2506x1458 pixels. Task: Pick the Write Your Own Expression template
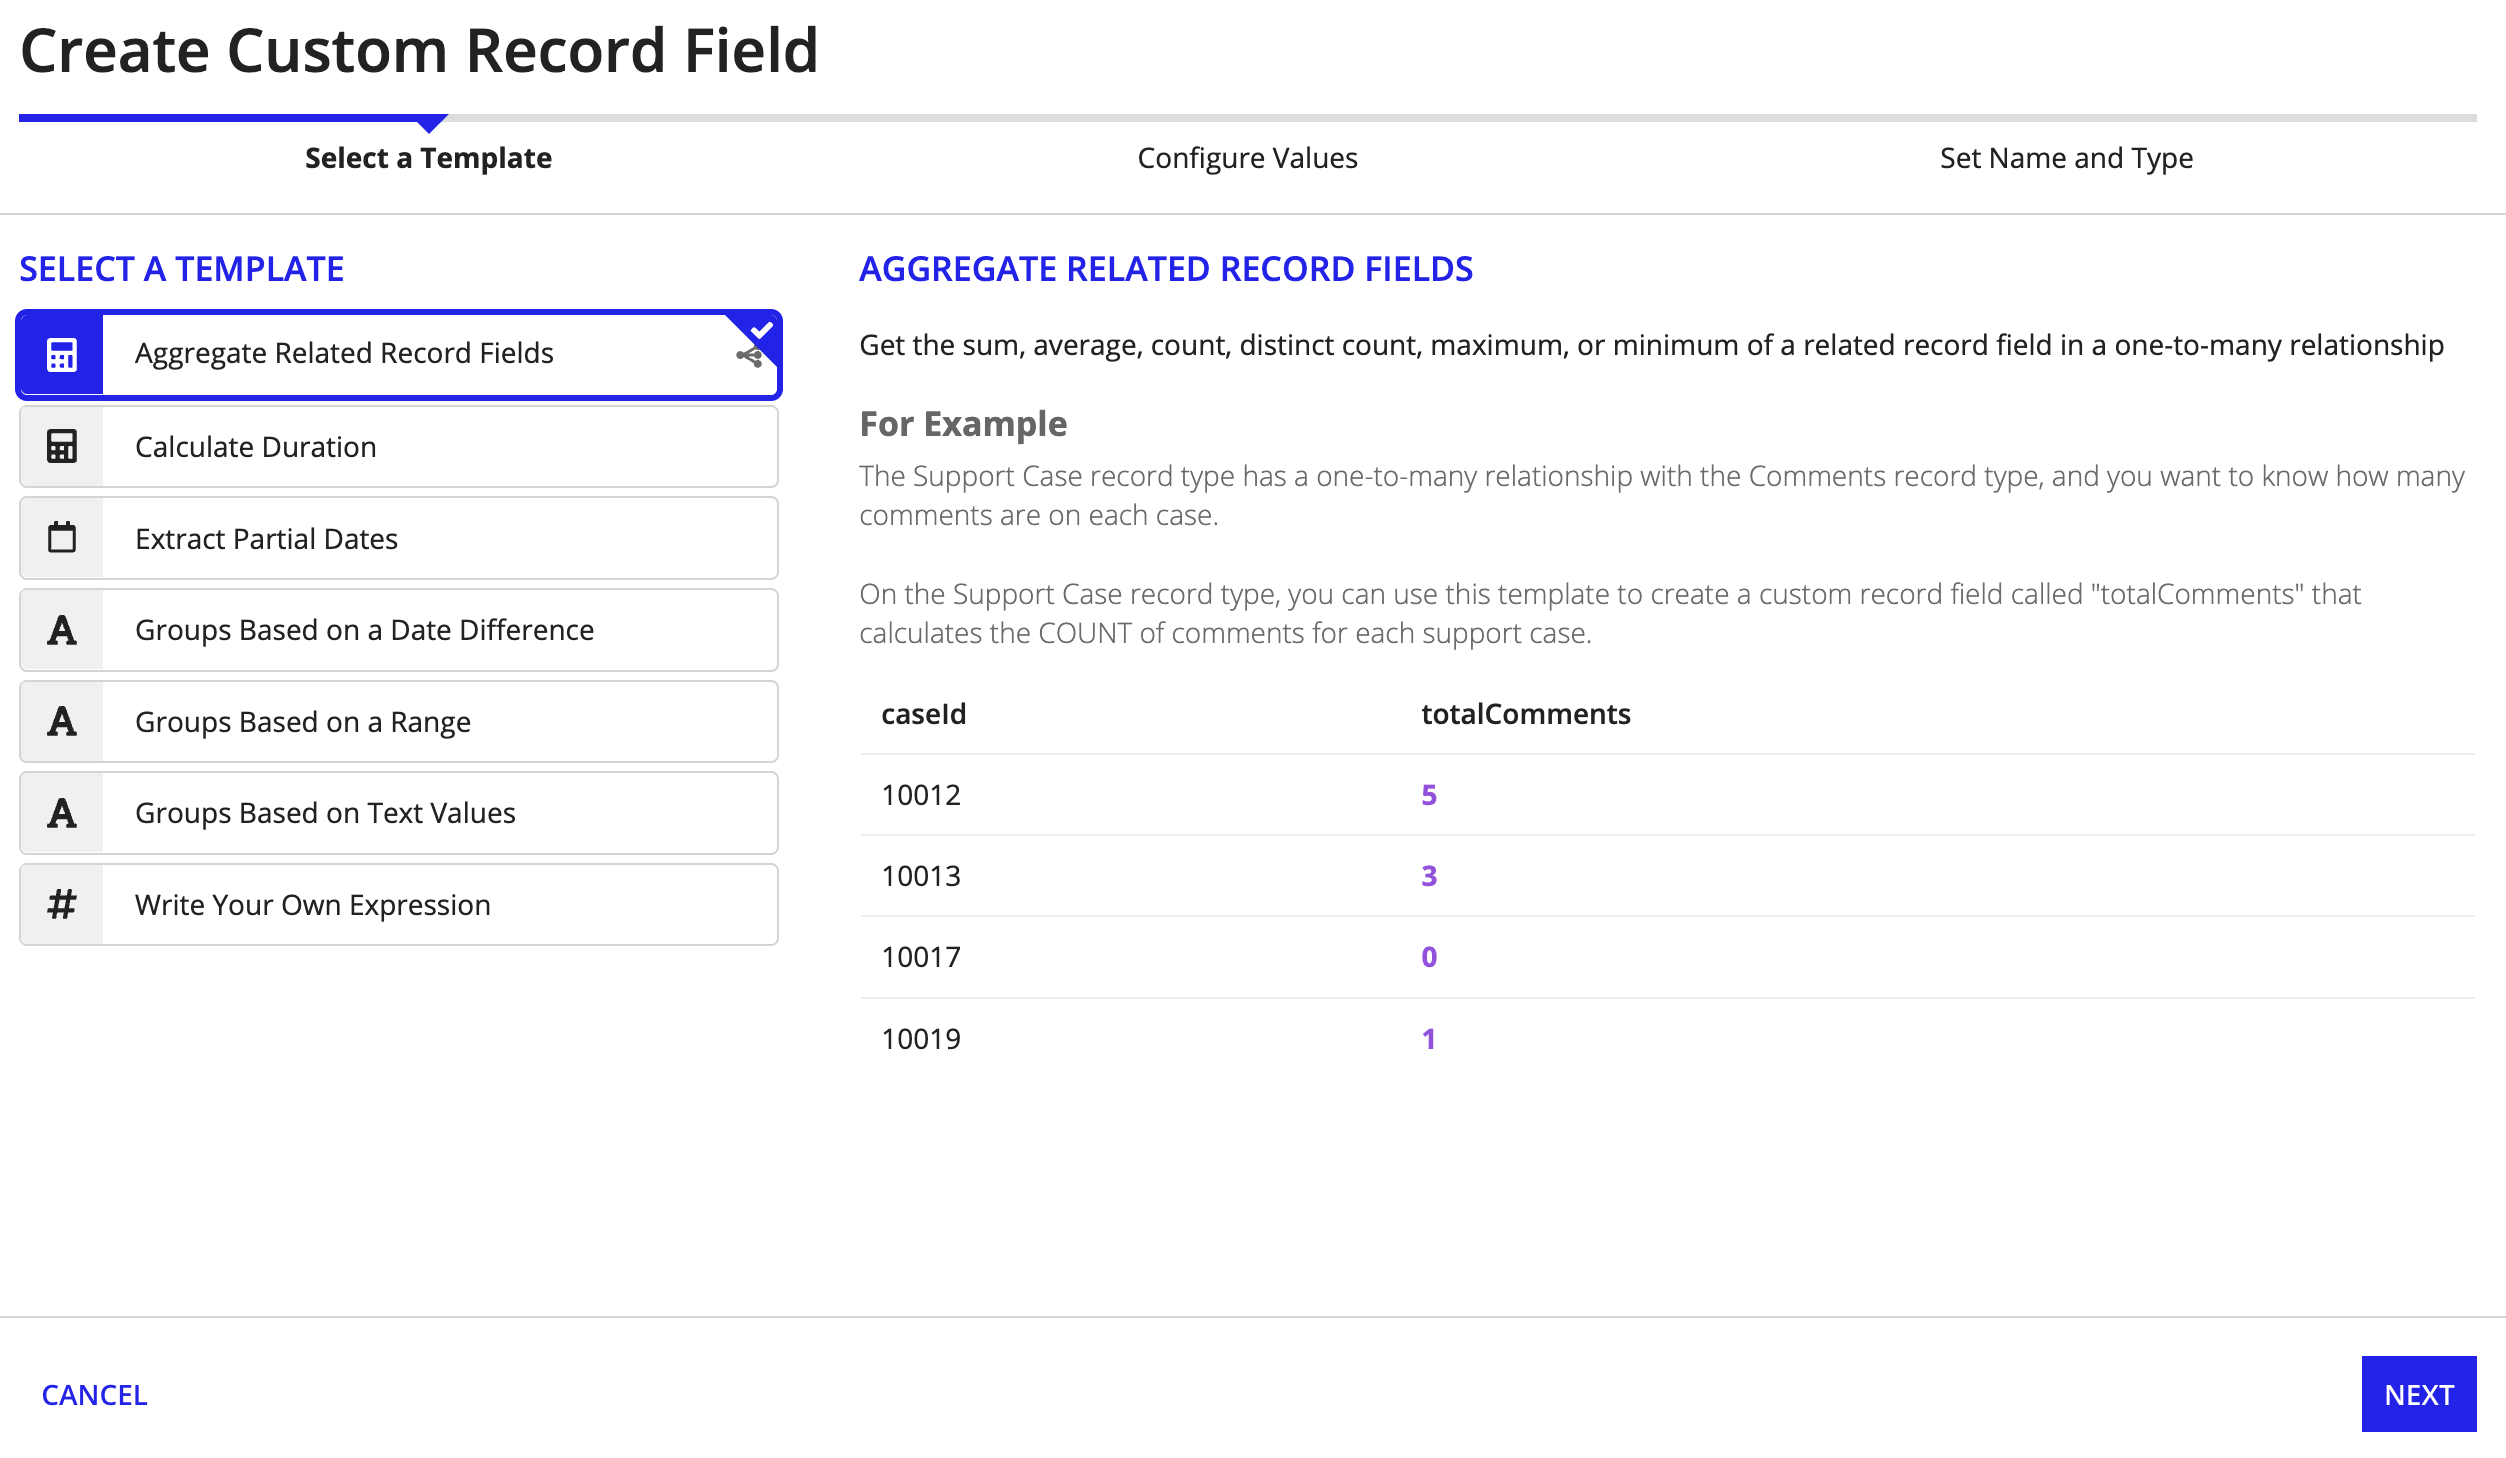[399, 905]
